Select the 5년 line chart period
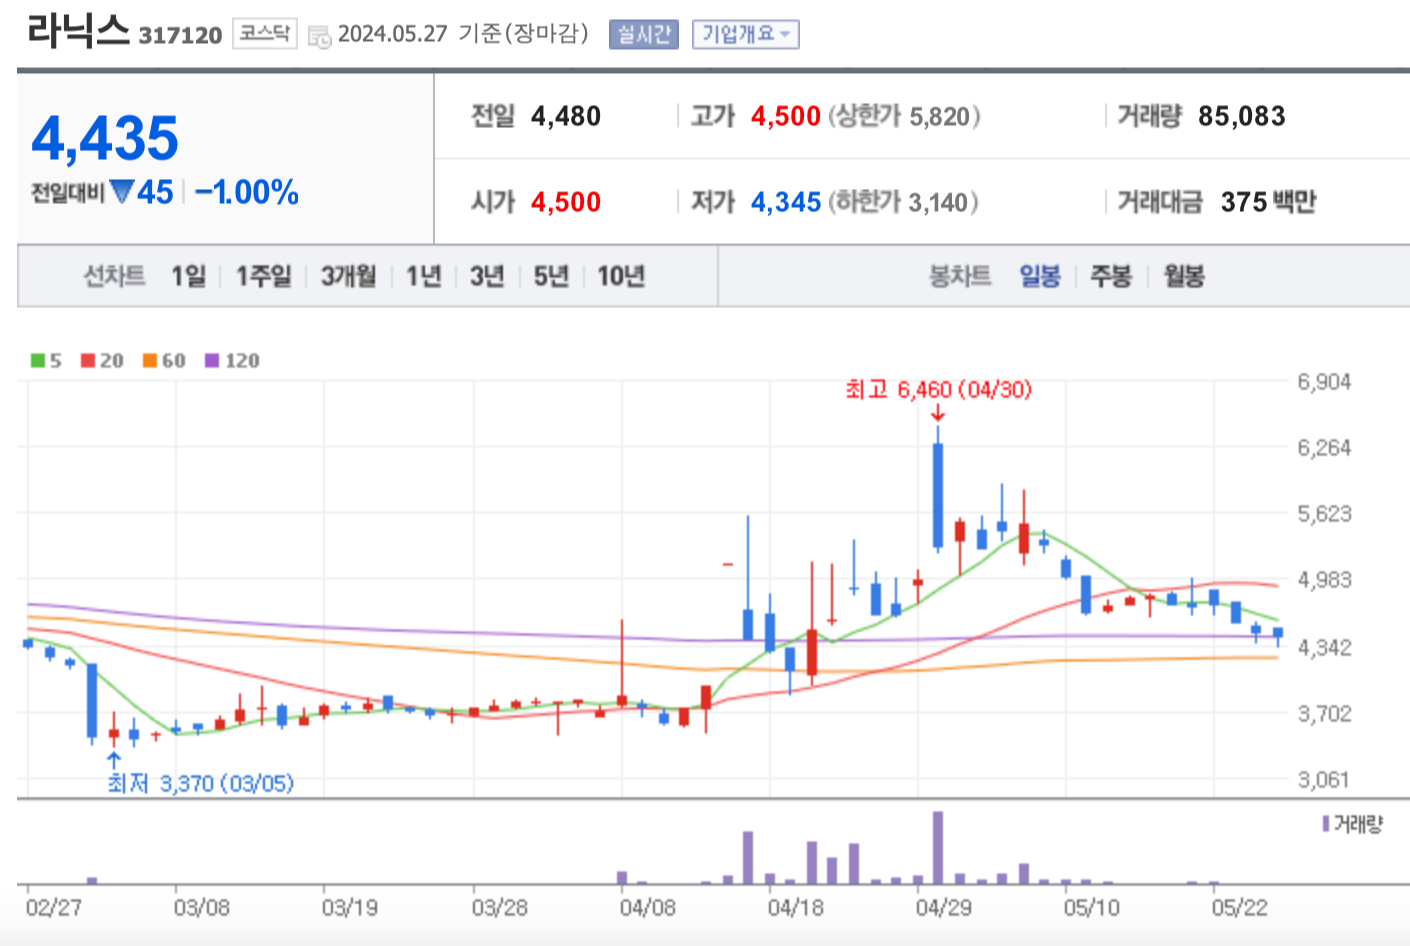 click(x=551, y=276)
